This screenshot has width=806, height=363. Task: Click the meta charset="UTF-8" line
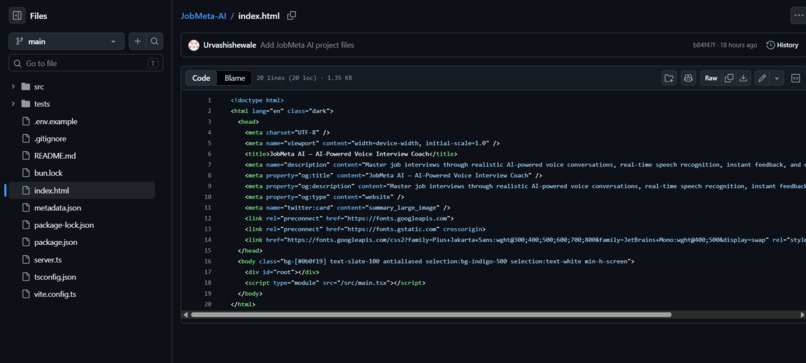(x=287, y=132)
